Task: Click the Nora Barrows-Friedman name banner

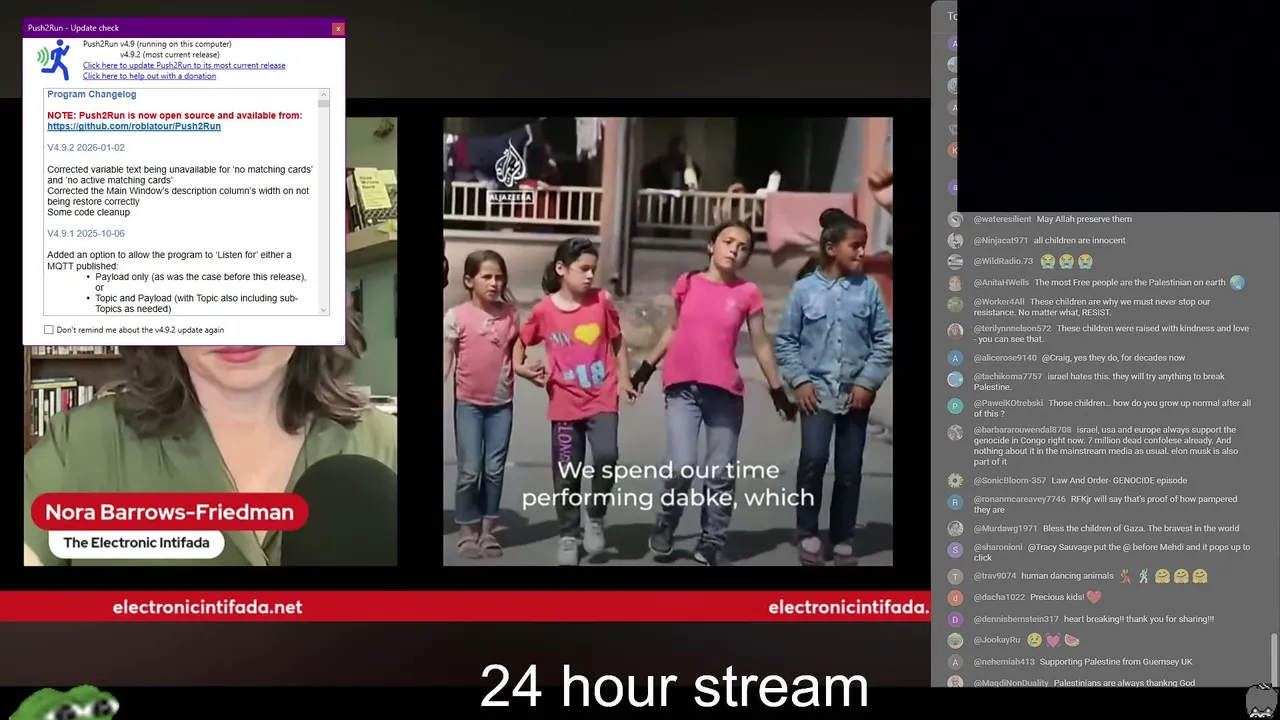Action: point(170,513)
